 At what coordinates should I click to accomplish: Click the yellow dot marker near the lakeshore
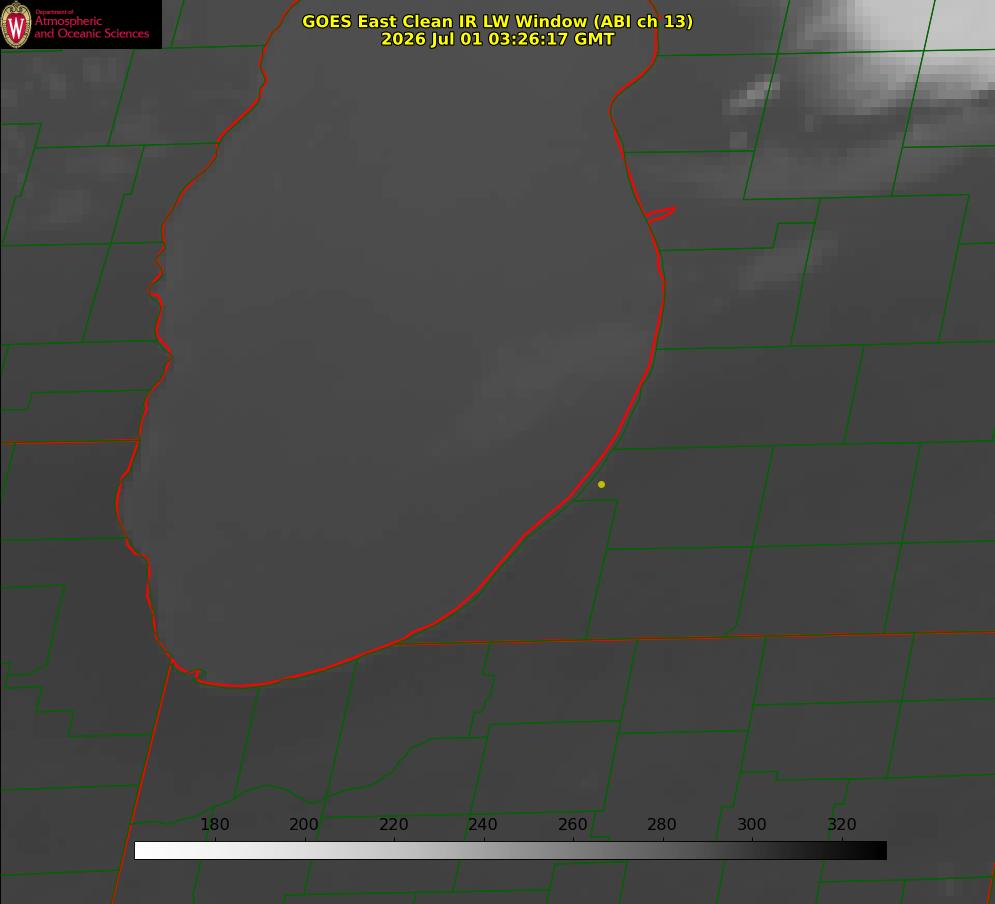click(601, 484)
